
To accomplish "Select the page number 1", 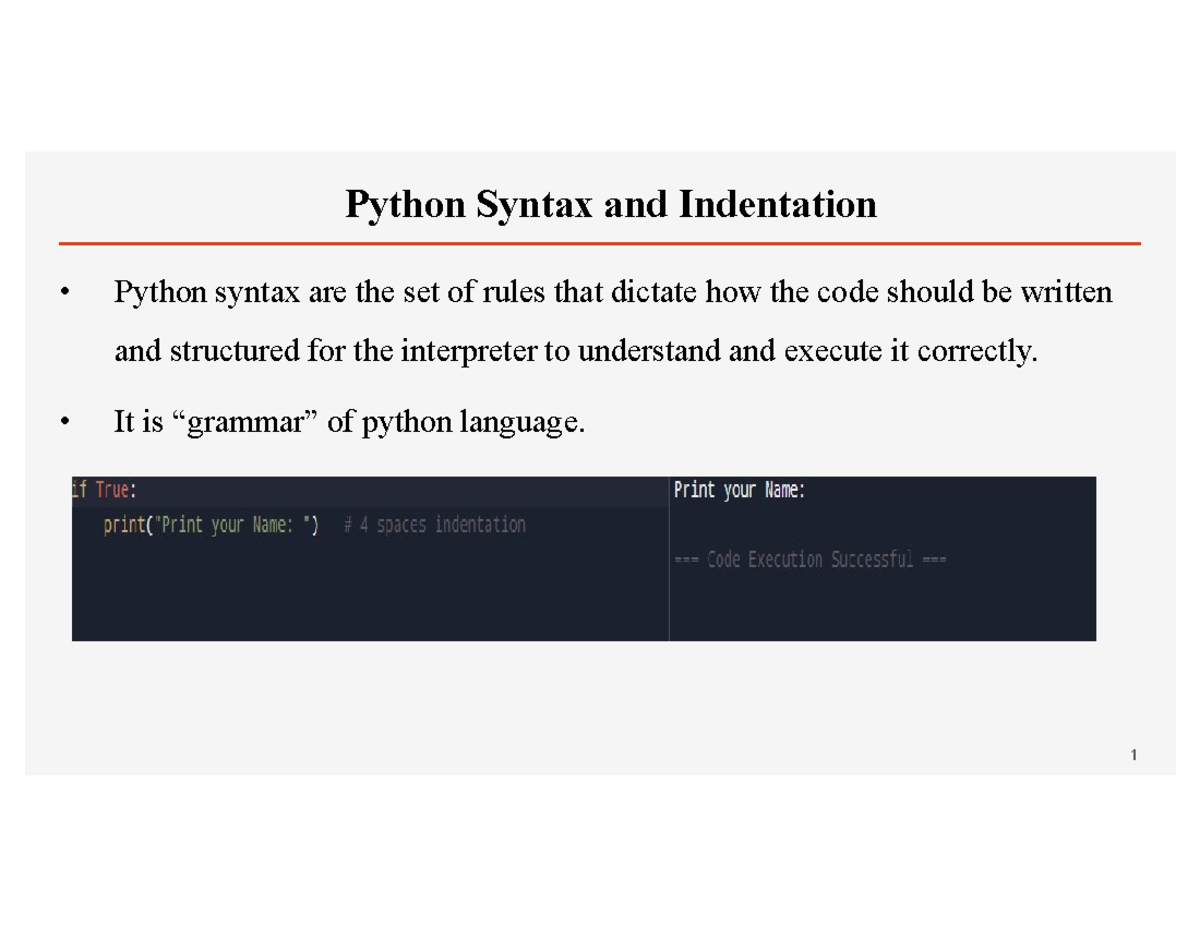I will point(1133,755).
